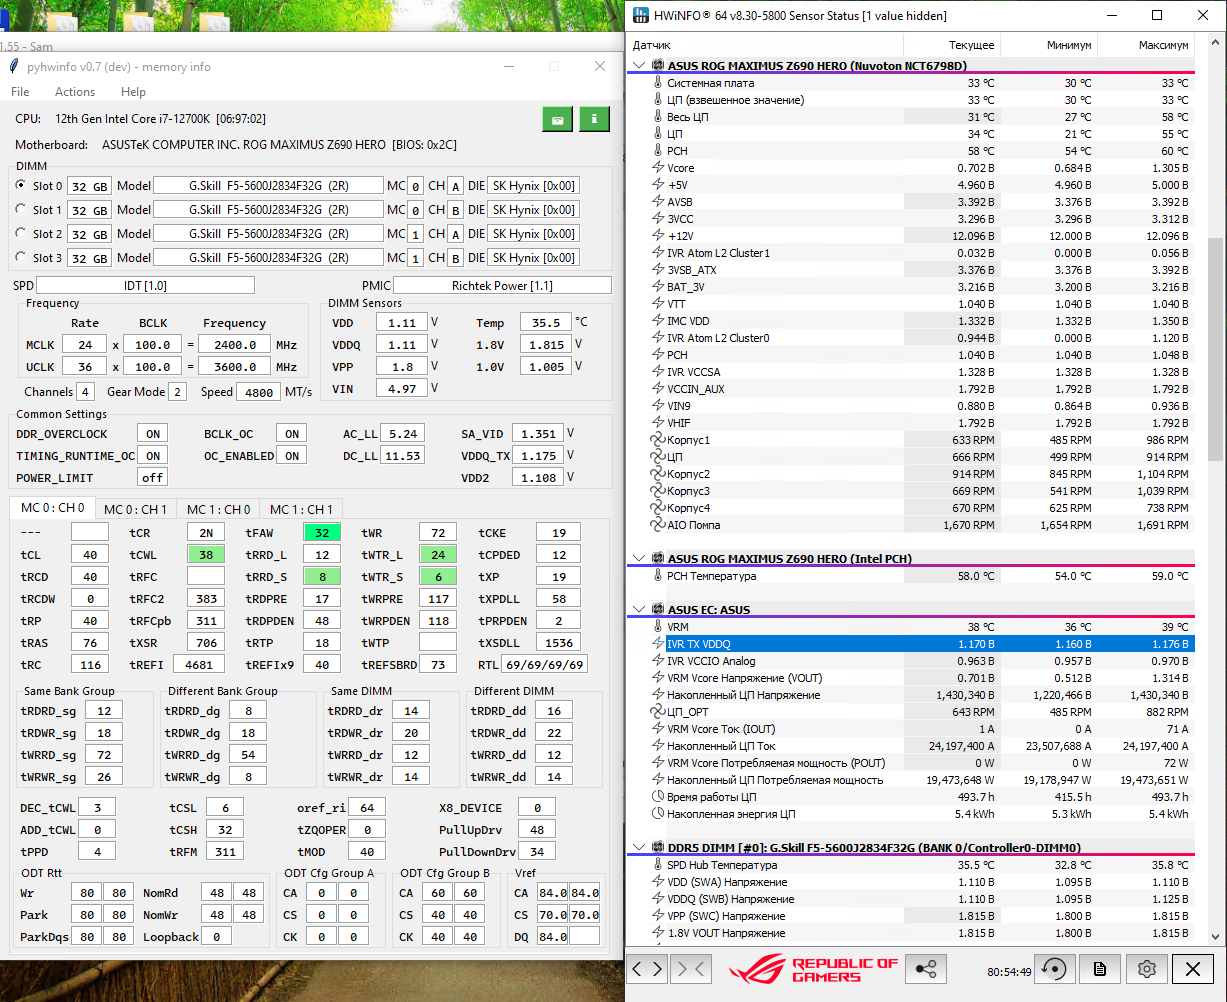Viewport: 1227px width, 1002px height.
Task: Switch to the MC 1 : CH 1 tab
Action: click(302, 509)
